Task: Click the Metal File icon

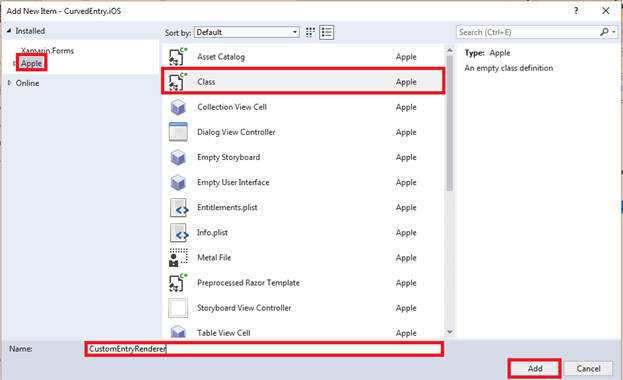Action: (x=178, y=258)
